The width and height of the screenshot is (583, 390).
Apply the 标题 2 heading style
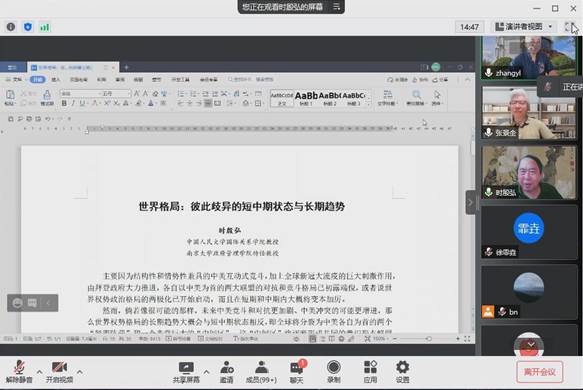coord(330,99)
